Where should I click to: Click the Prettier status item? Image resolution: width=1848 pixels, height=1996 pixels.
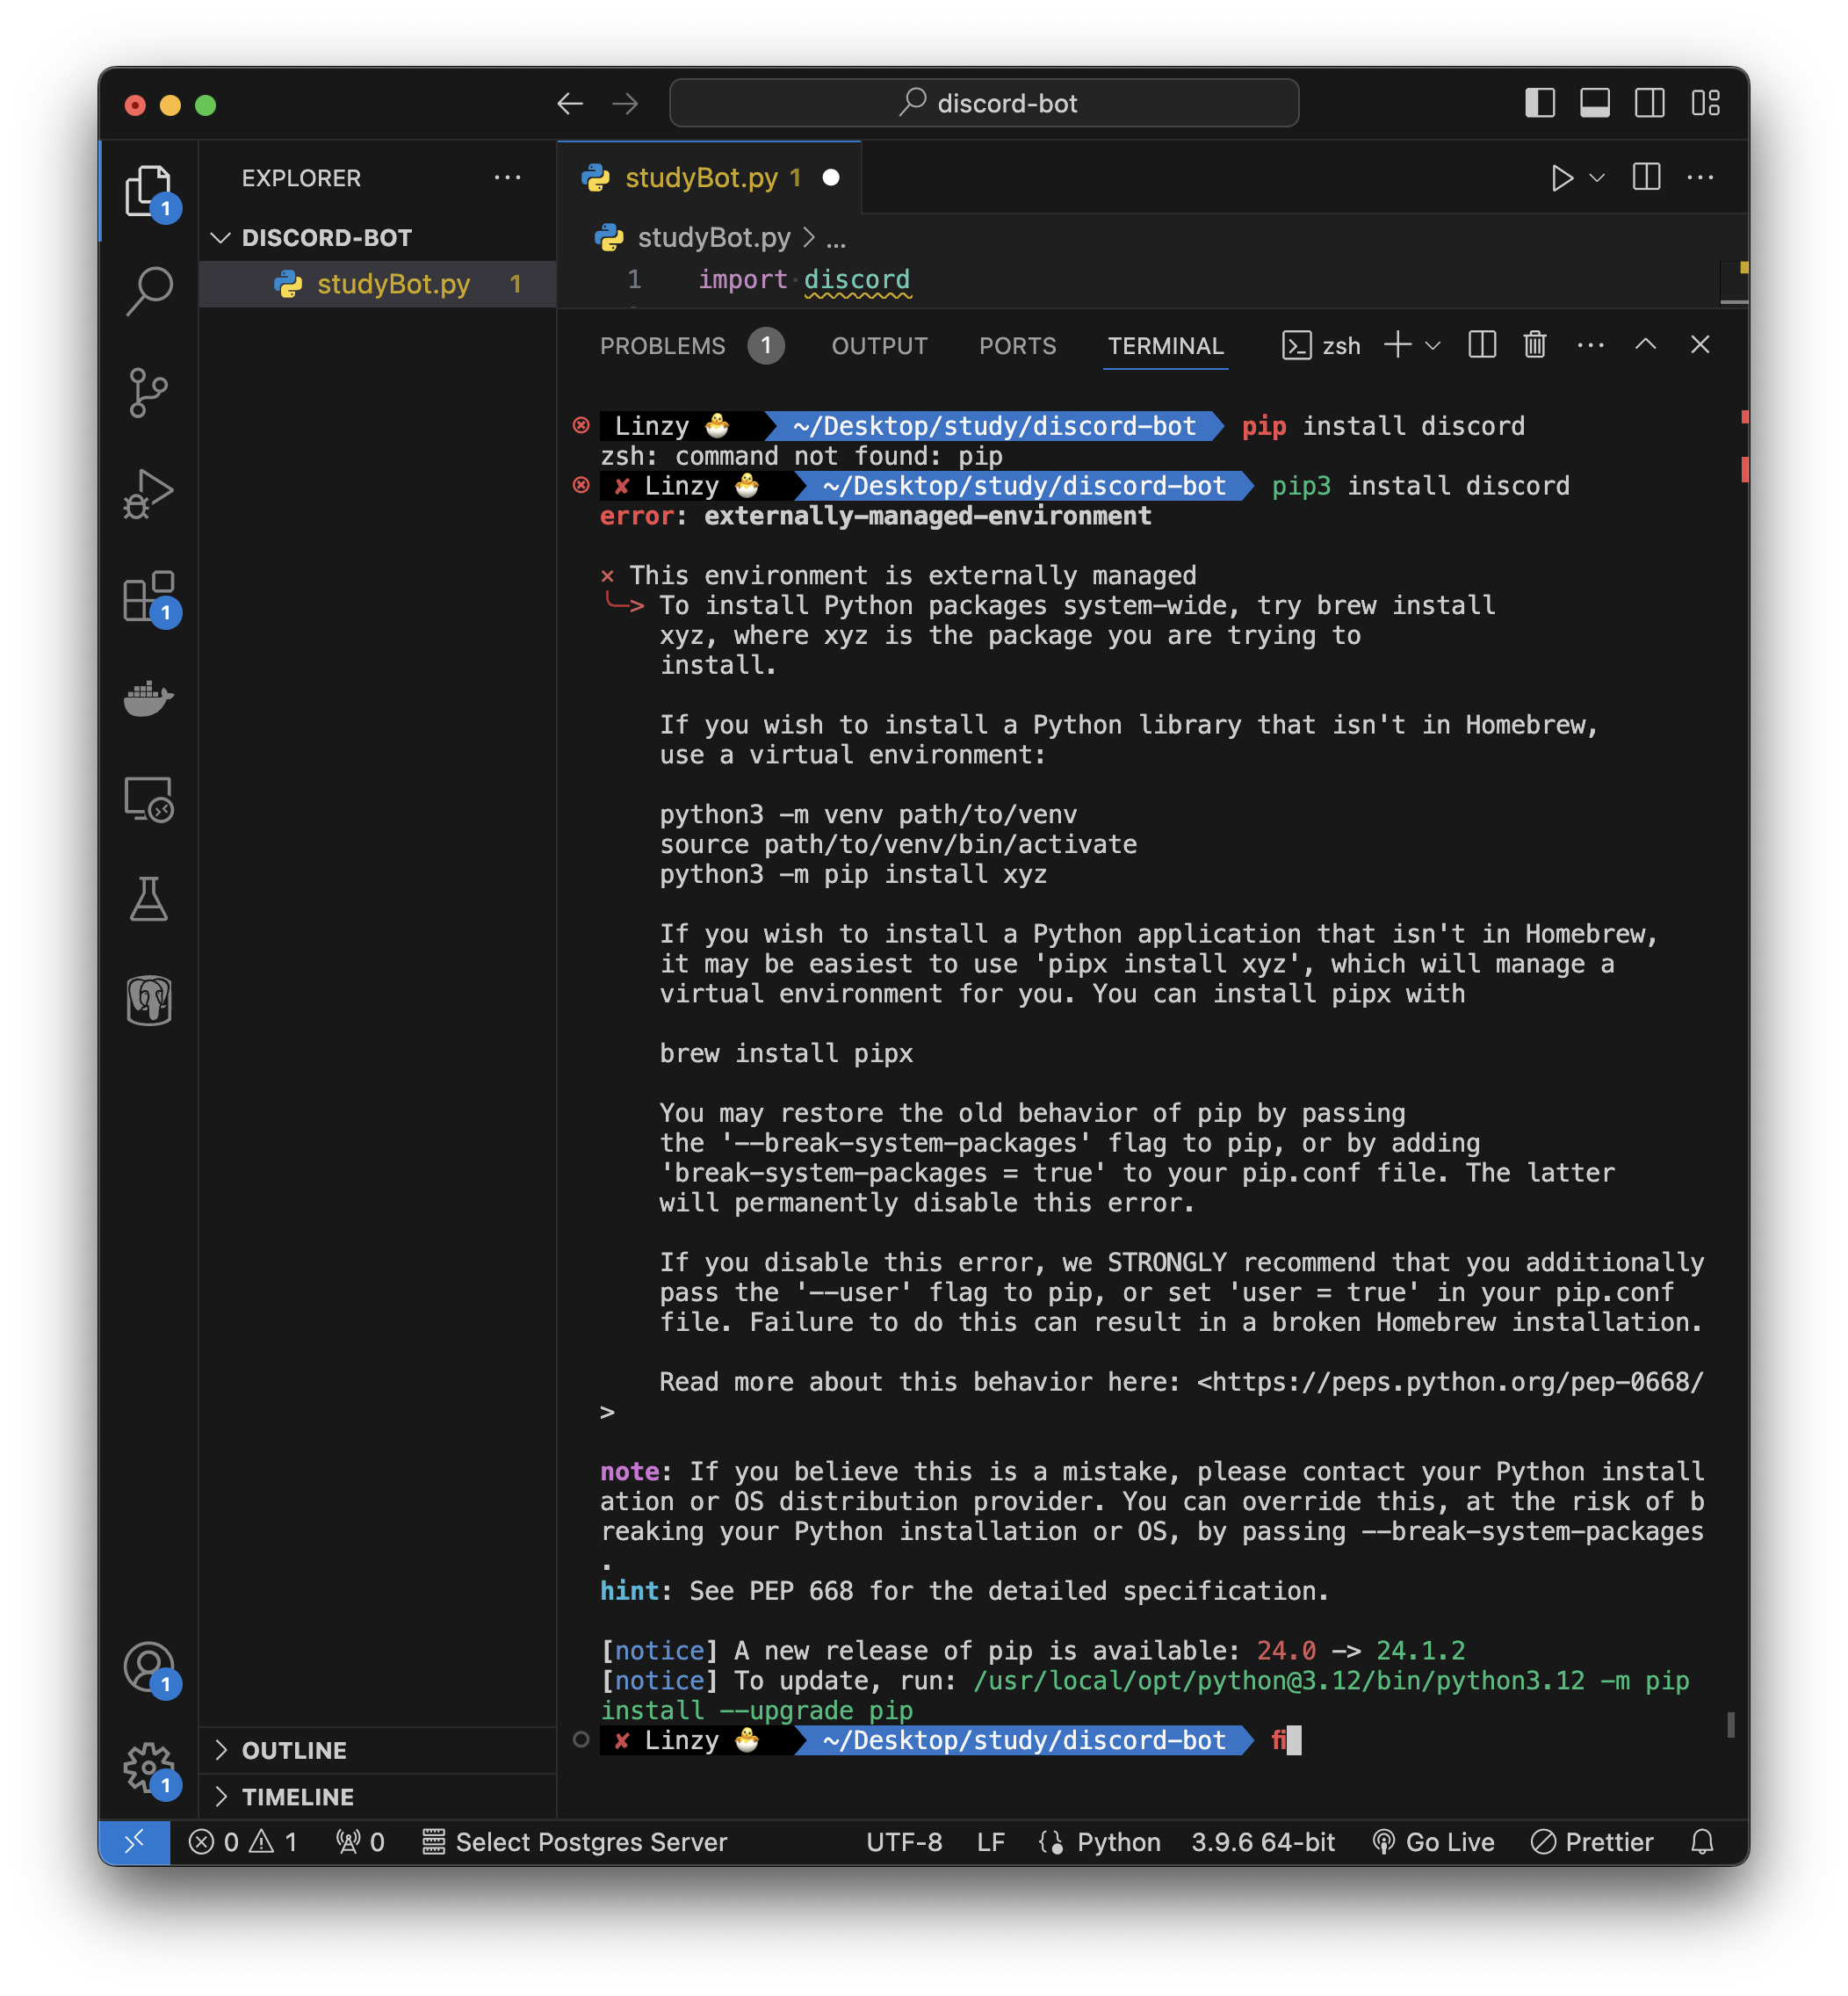click(x=1592, y=1841)
